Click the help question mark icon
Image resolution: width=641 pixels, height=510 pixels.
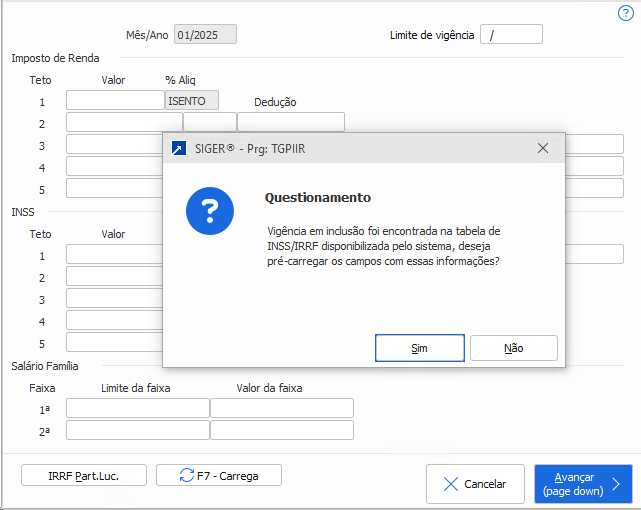point(626,13)
